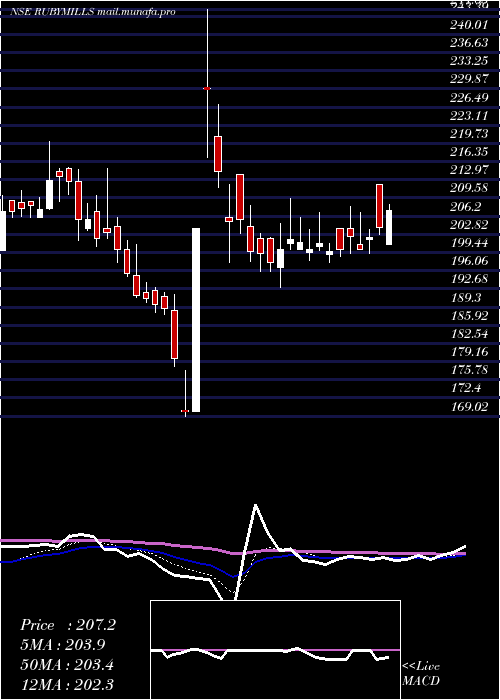Screen dimensions: 500x700
Task: Click the <<Live MACD label
Action: [421, 674]
